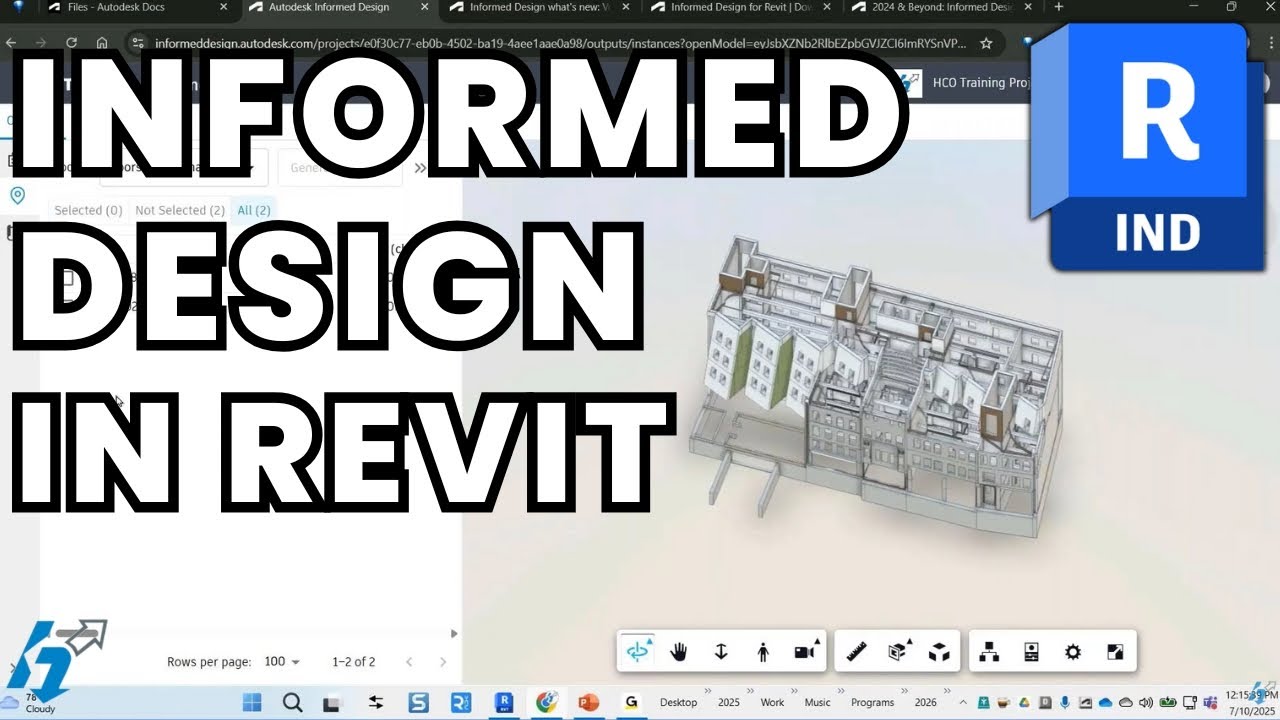Select the Measure ruler tool
Viewport: 1280px width, 720px height.
coord(856,652)
